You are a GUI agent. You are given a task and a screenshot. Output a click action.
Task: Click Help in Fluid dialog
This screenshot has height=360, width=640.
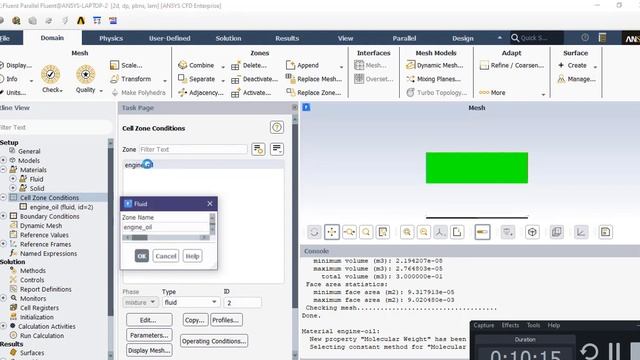tap(192, 256)
